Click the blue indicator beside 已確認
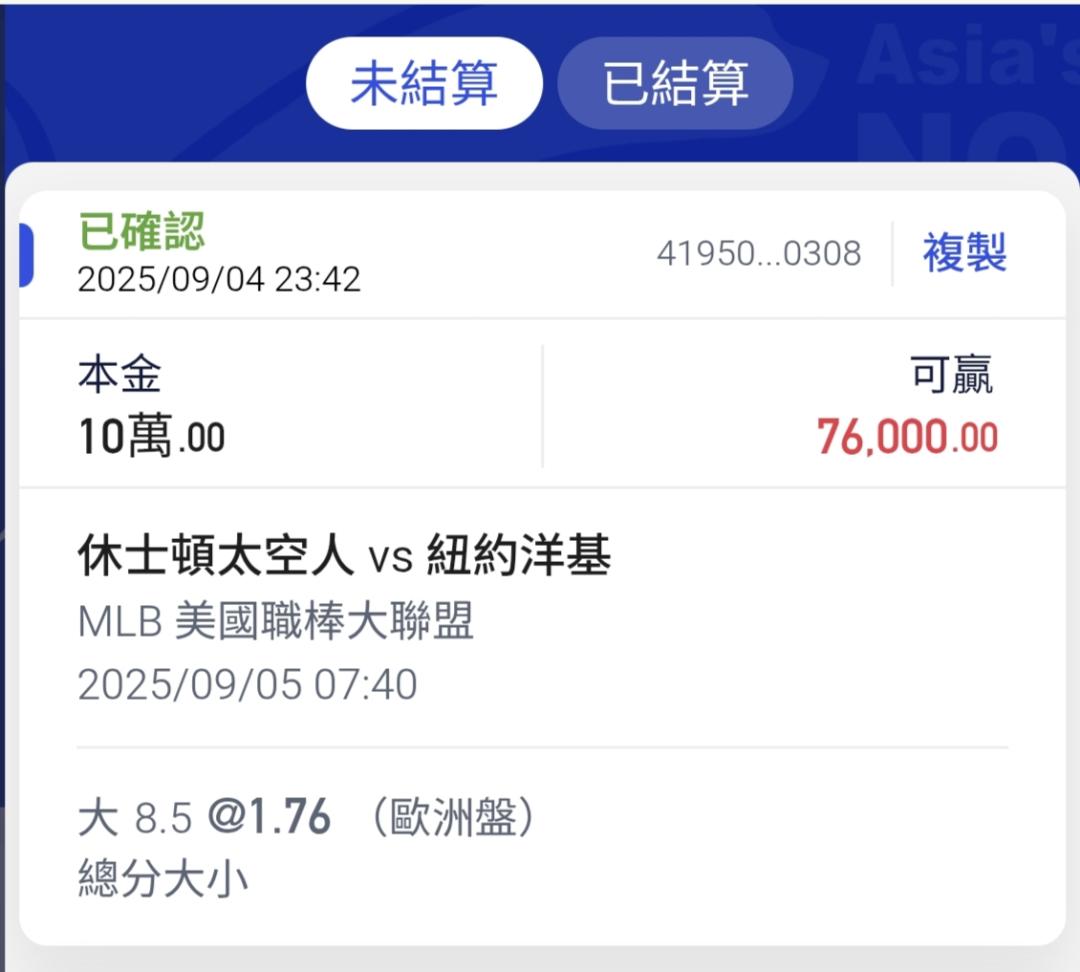 [26, 255]
